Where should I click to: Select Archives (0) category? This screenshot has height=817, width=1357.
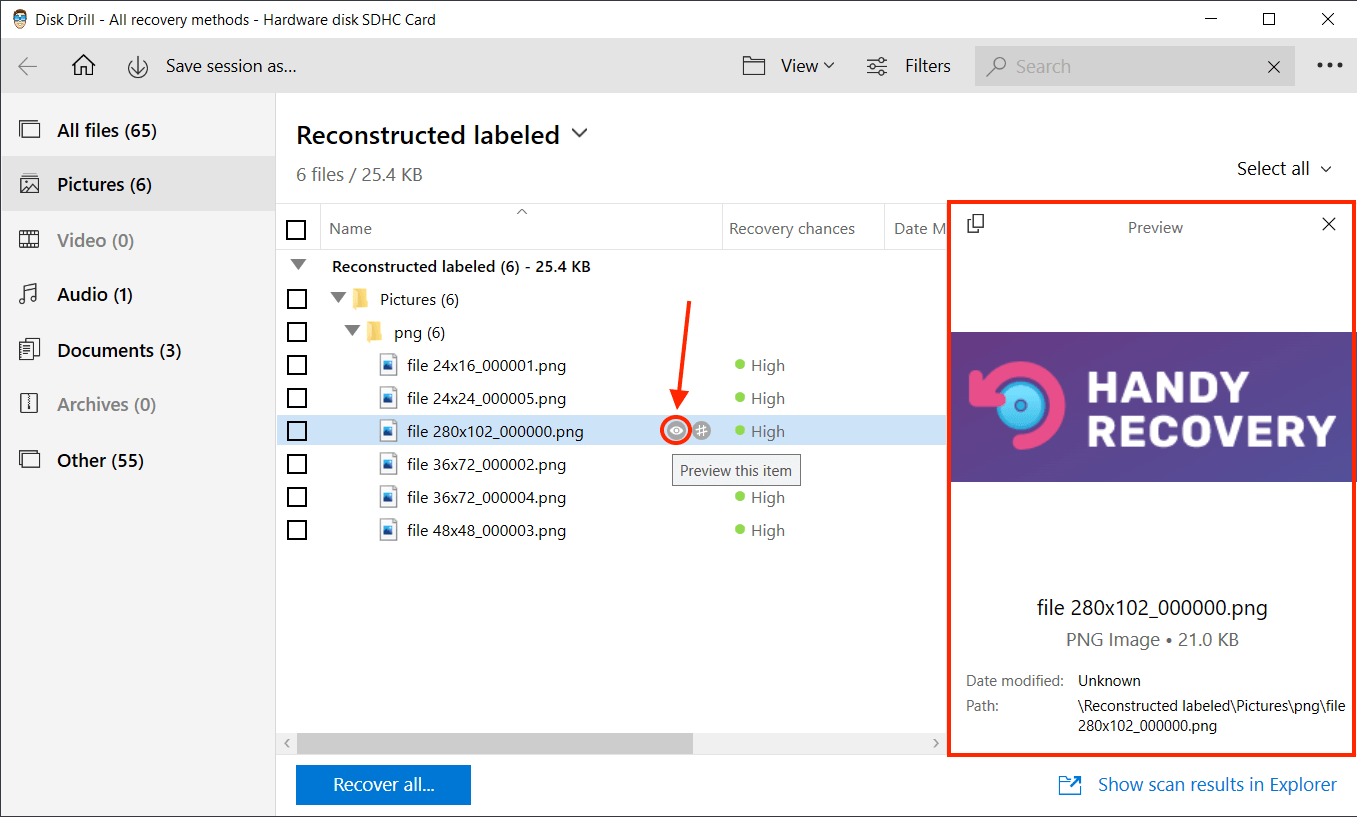click(138, 404)
